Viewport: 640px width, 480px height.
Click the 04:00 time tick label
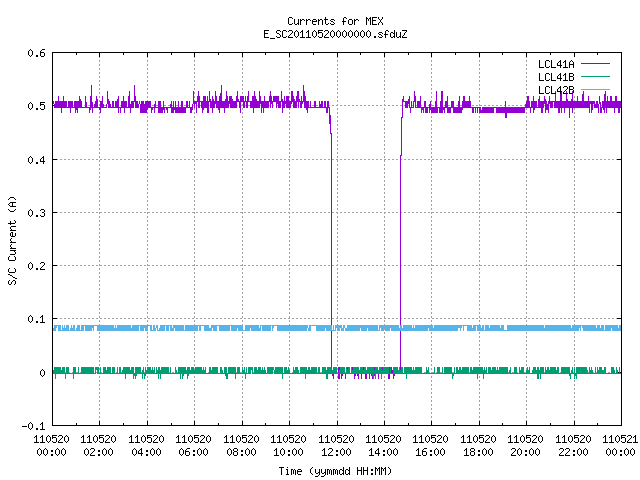click(x=147, y=452)
